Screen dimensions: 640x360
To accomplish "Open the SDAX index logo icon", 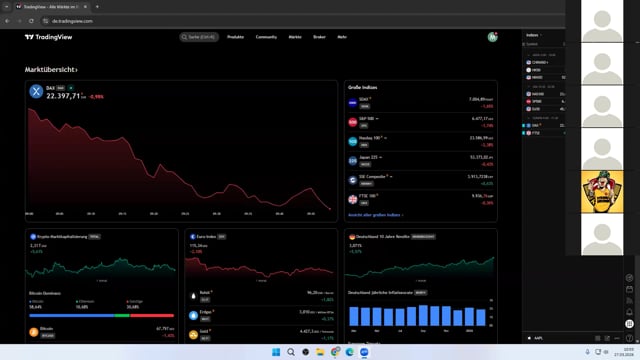I will pyautogui.click(x=353, y=103).
